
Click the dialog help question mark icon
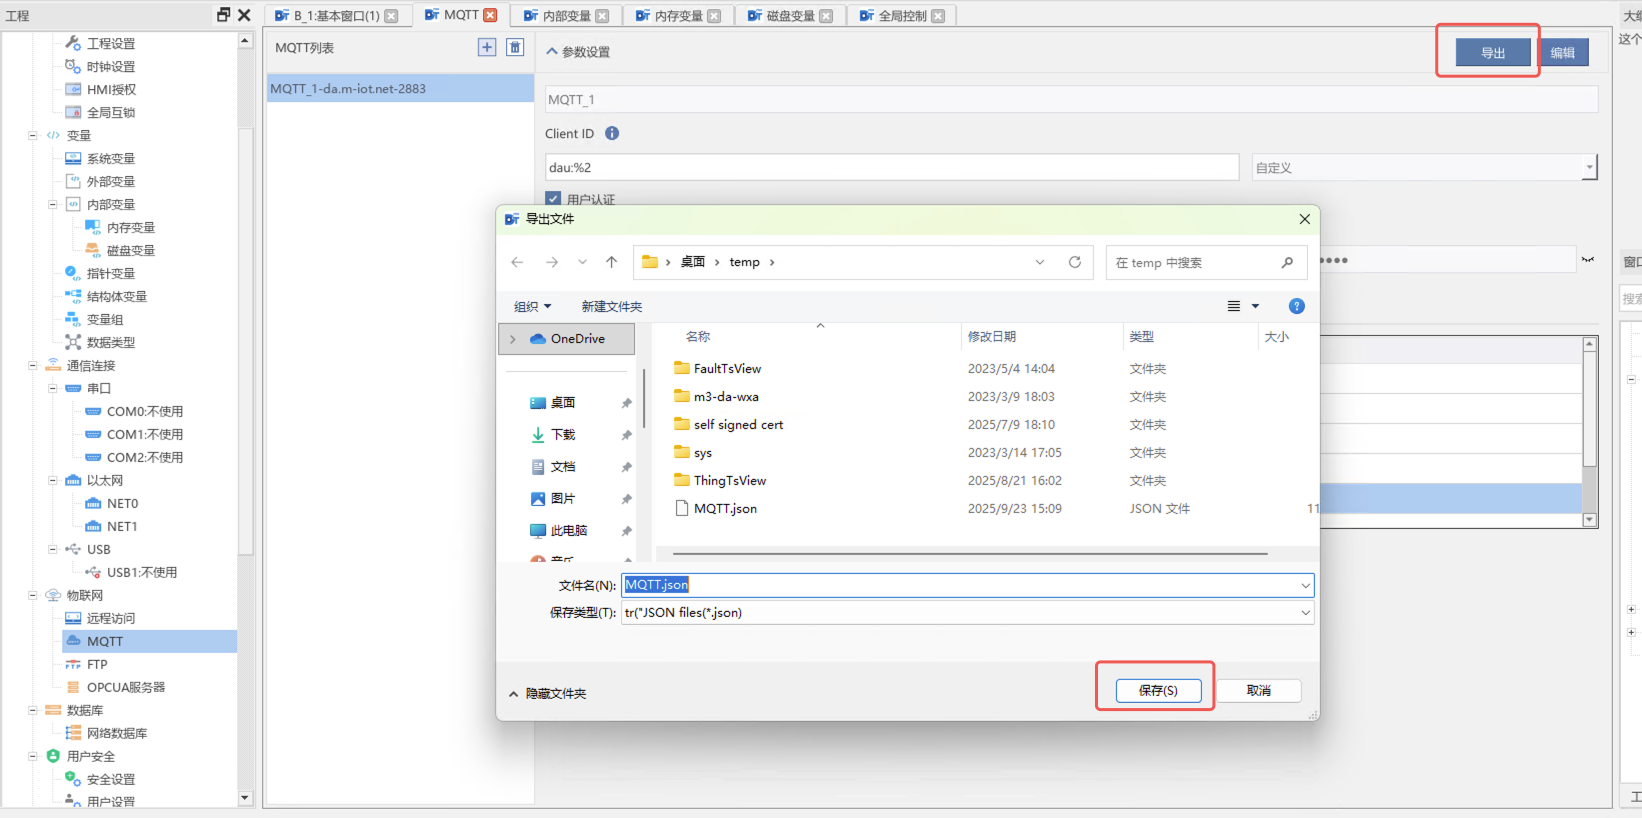[x=1296, y=306]
